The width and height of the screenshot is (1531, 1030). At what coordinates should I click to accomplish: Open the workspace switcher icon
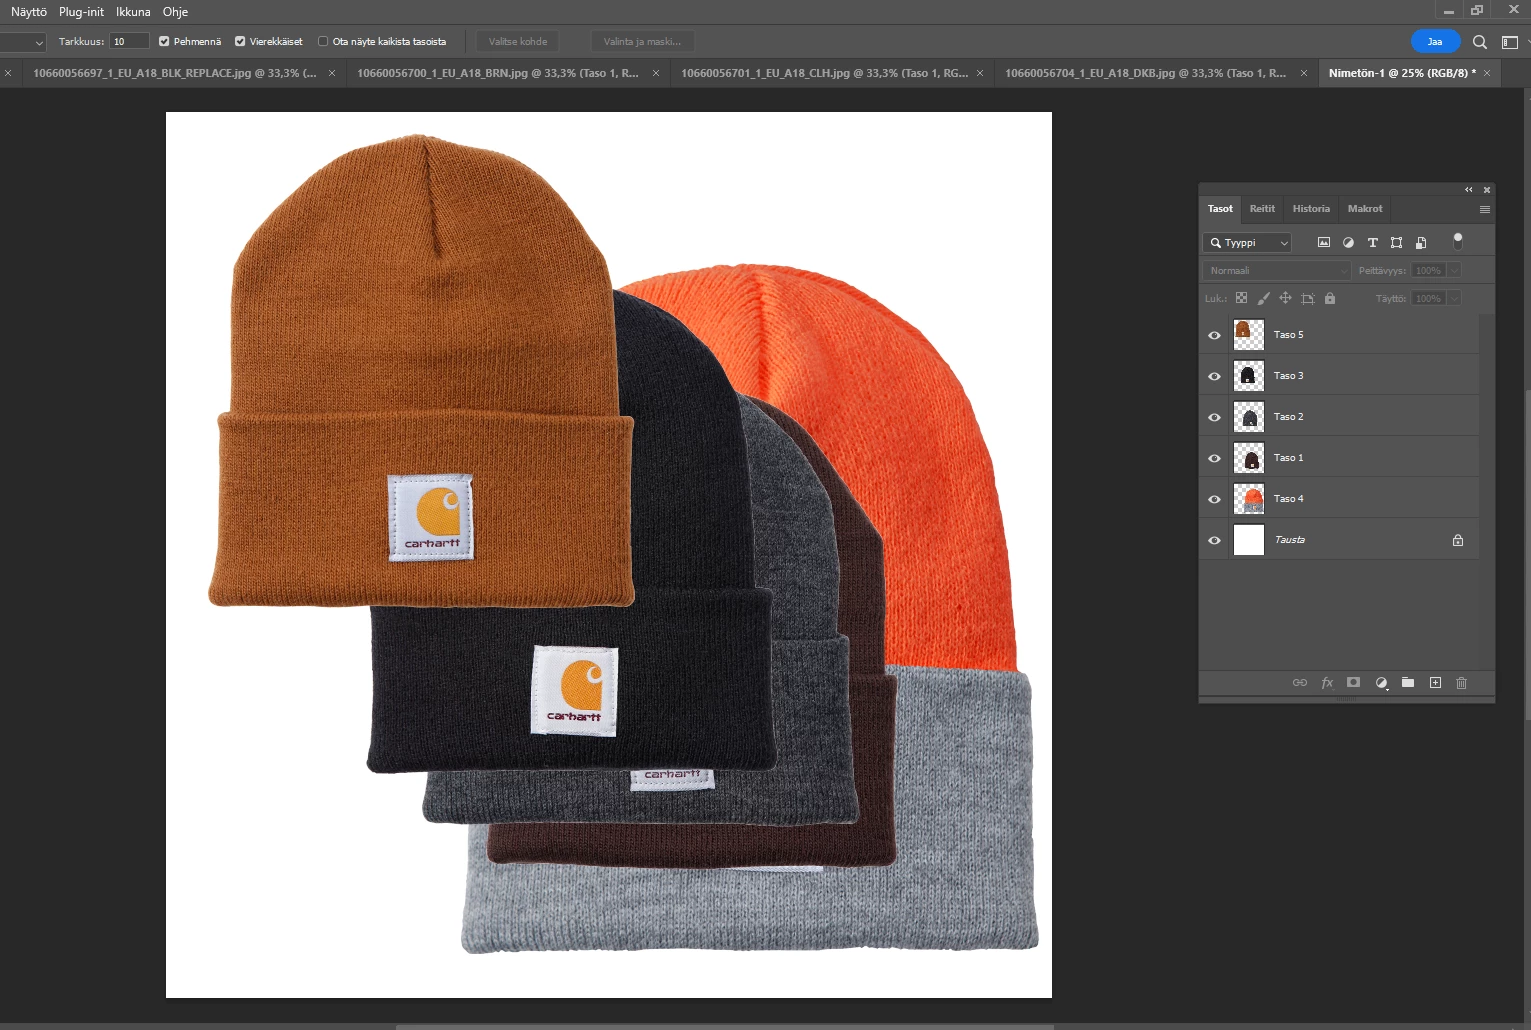pyautogui.click(x=1510, y=42)
